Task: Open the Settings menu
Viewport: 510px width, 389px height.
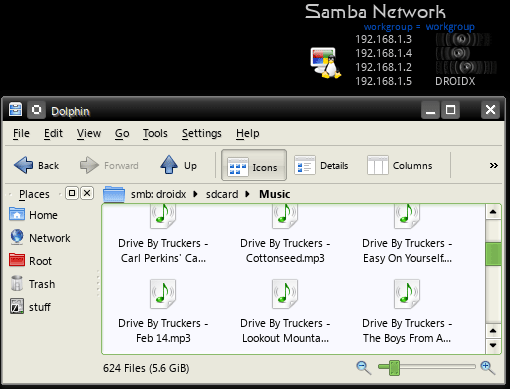Action: click(202, 133)
